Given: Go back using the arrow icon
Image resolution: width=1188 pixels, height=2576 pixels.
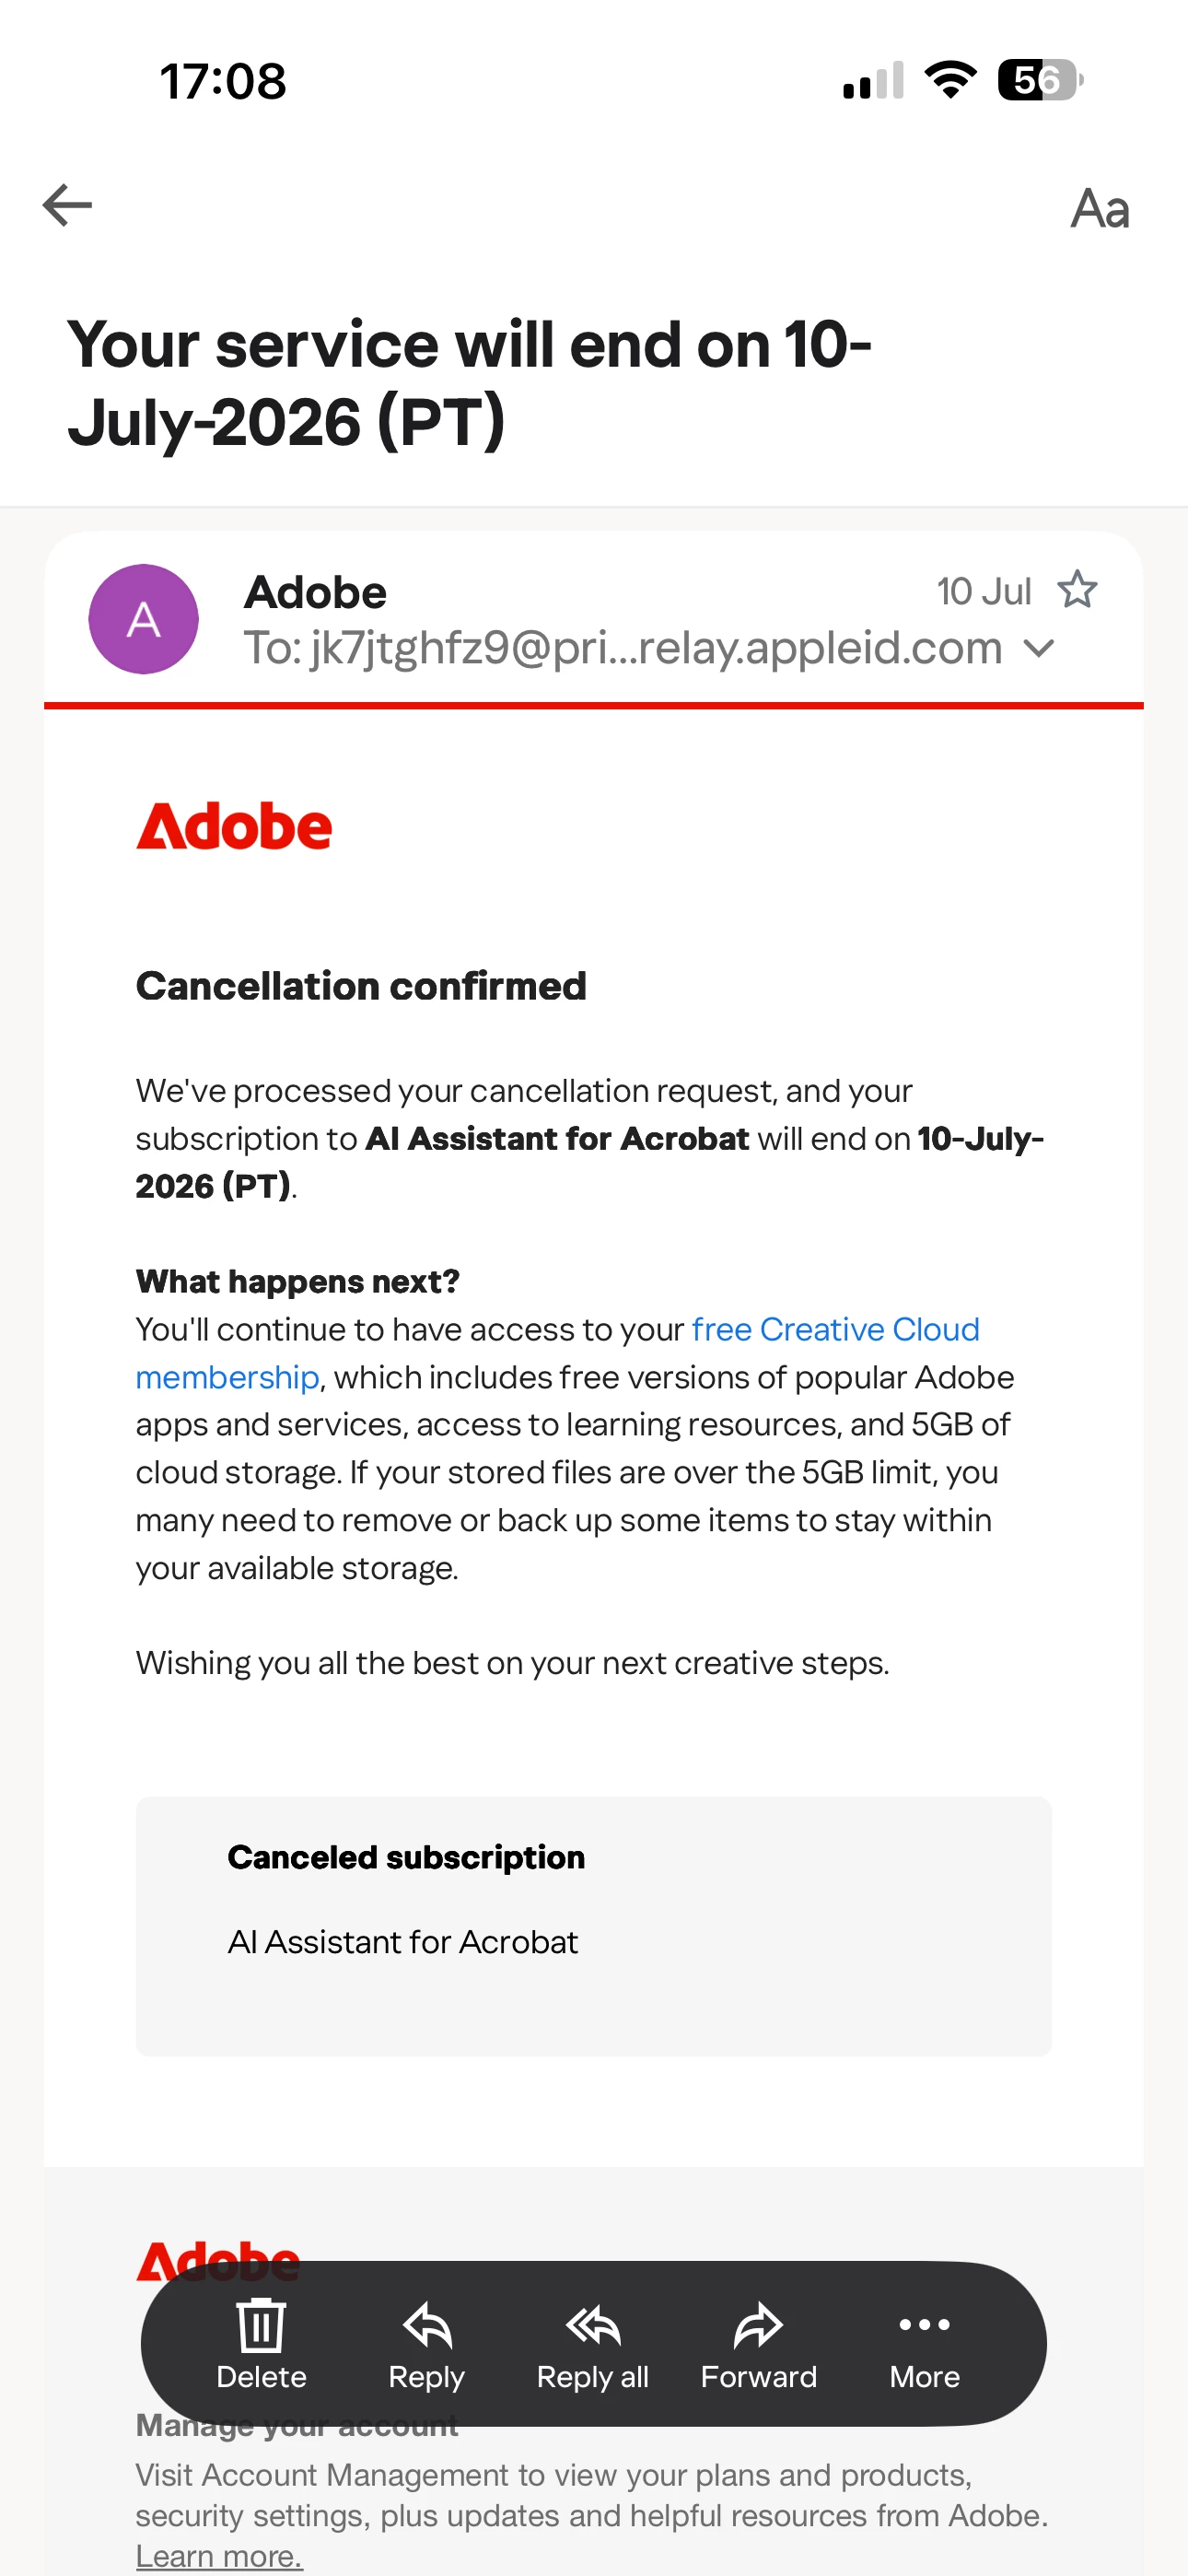Looking at the screenshot, I should coord(67,206).
